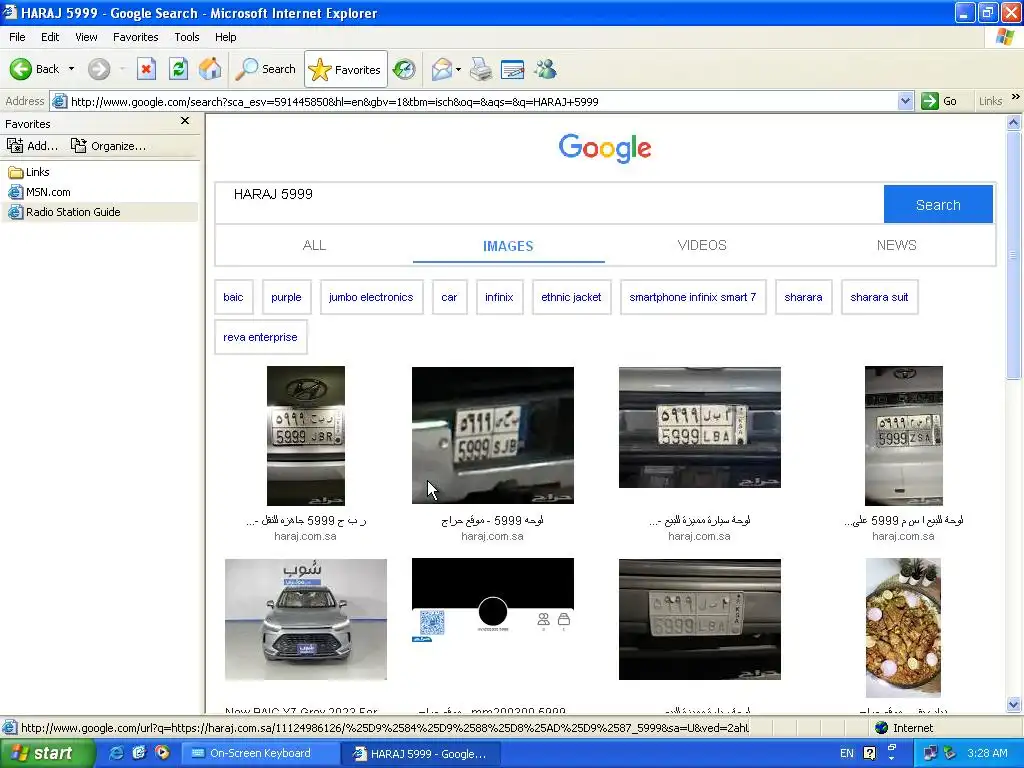Viewport: 1024px width, 768px height.
Task: Open MSN.com favorite
Action: pyautogui.click(x=39, y=192)
